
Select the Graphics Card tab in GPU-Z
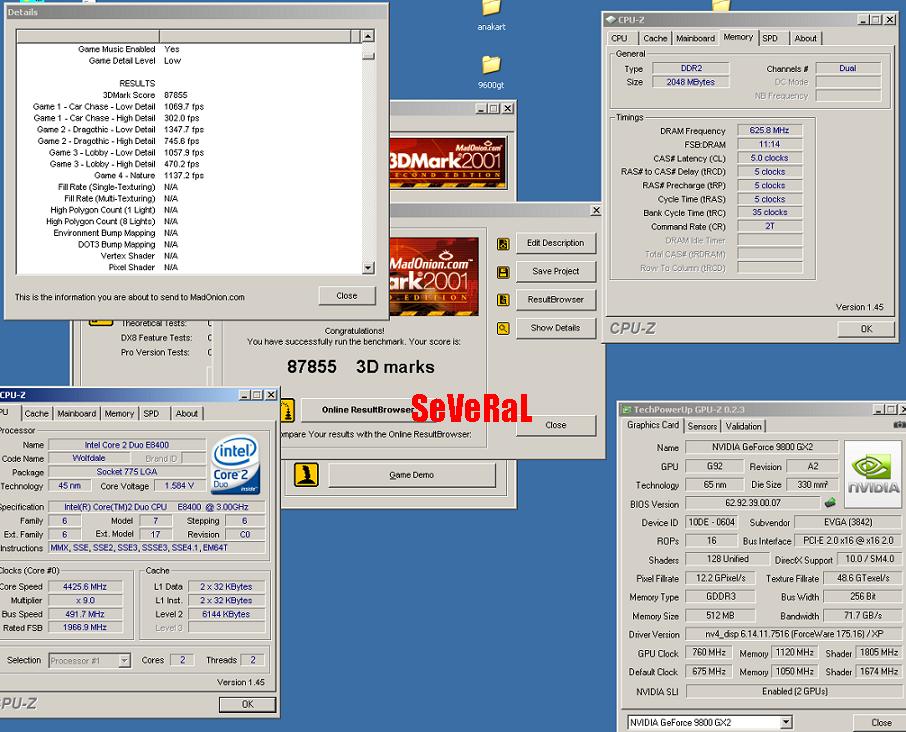[653, 425]
